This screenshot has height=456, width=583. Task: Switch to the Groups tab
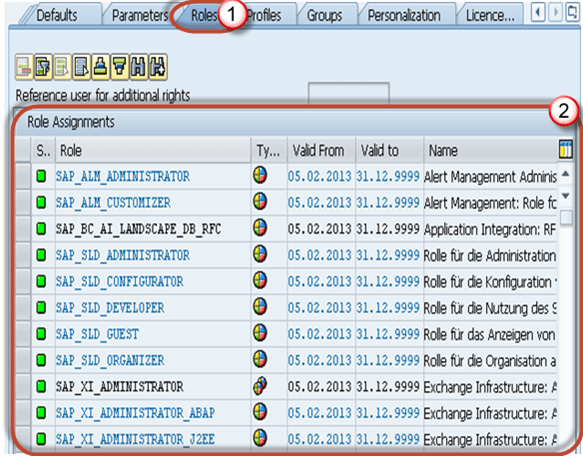tap(324, 15)
